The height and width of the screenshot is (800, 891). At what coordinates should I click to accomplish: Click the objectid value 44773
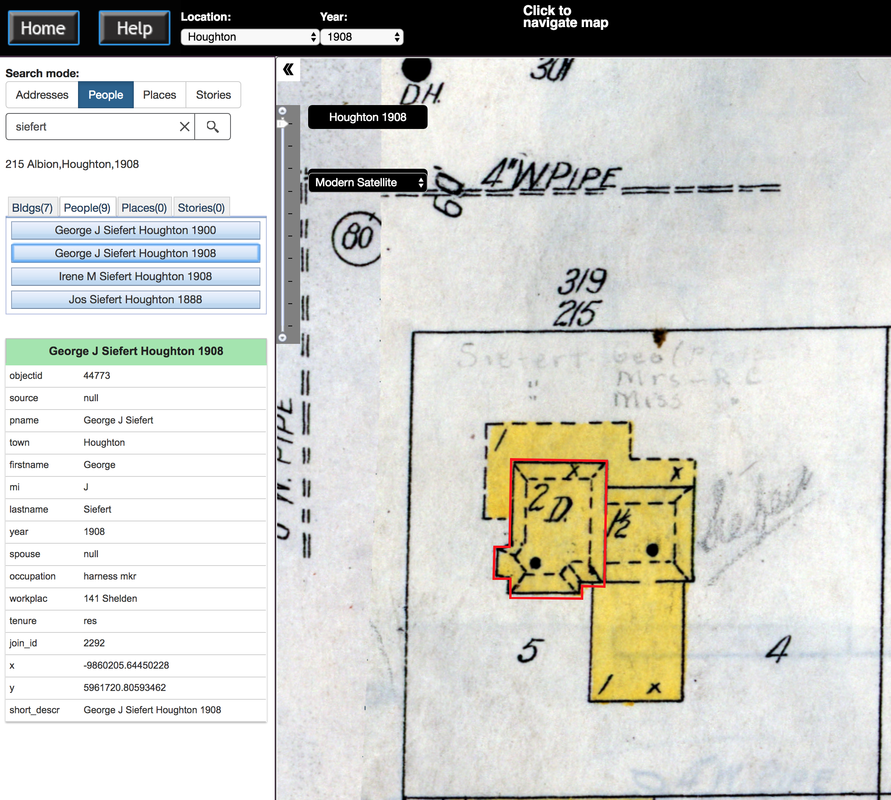point(97,376)
